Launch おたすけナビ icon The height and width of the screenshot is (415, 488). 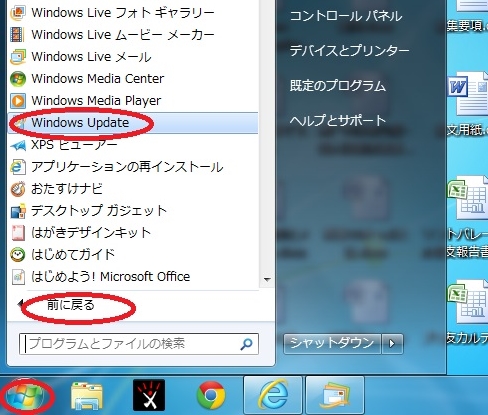pos(18,189)
